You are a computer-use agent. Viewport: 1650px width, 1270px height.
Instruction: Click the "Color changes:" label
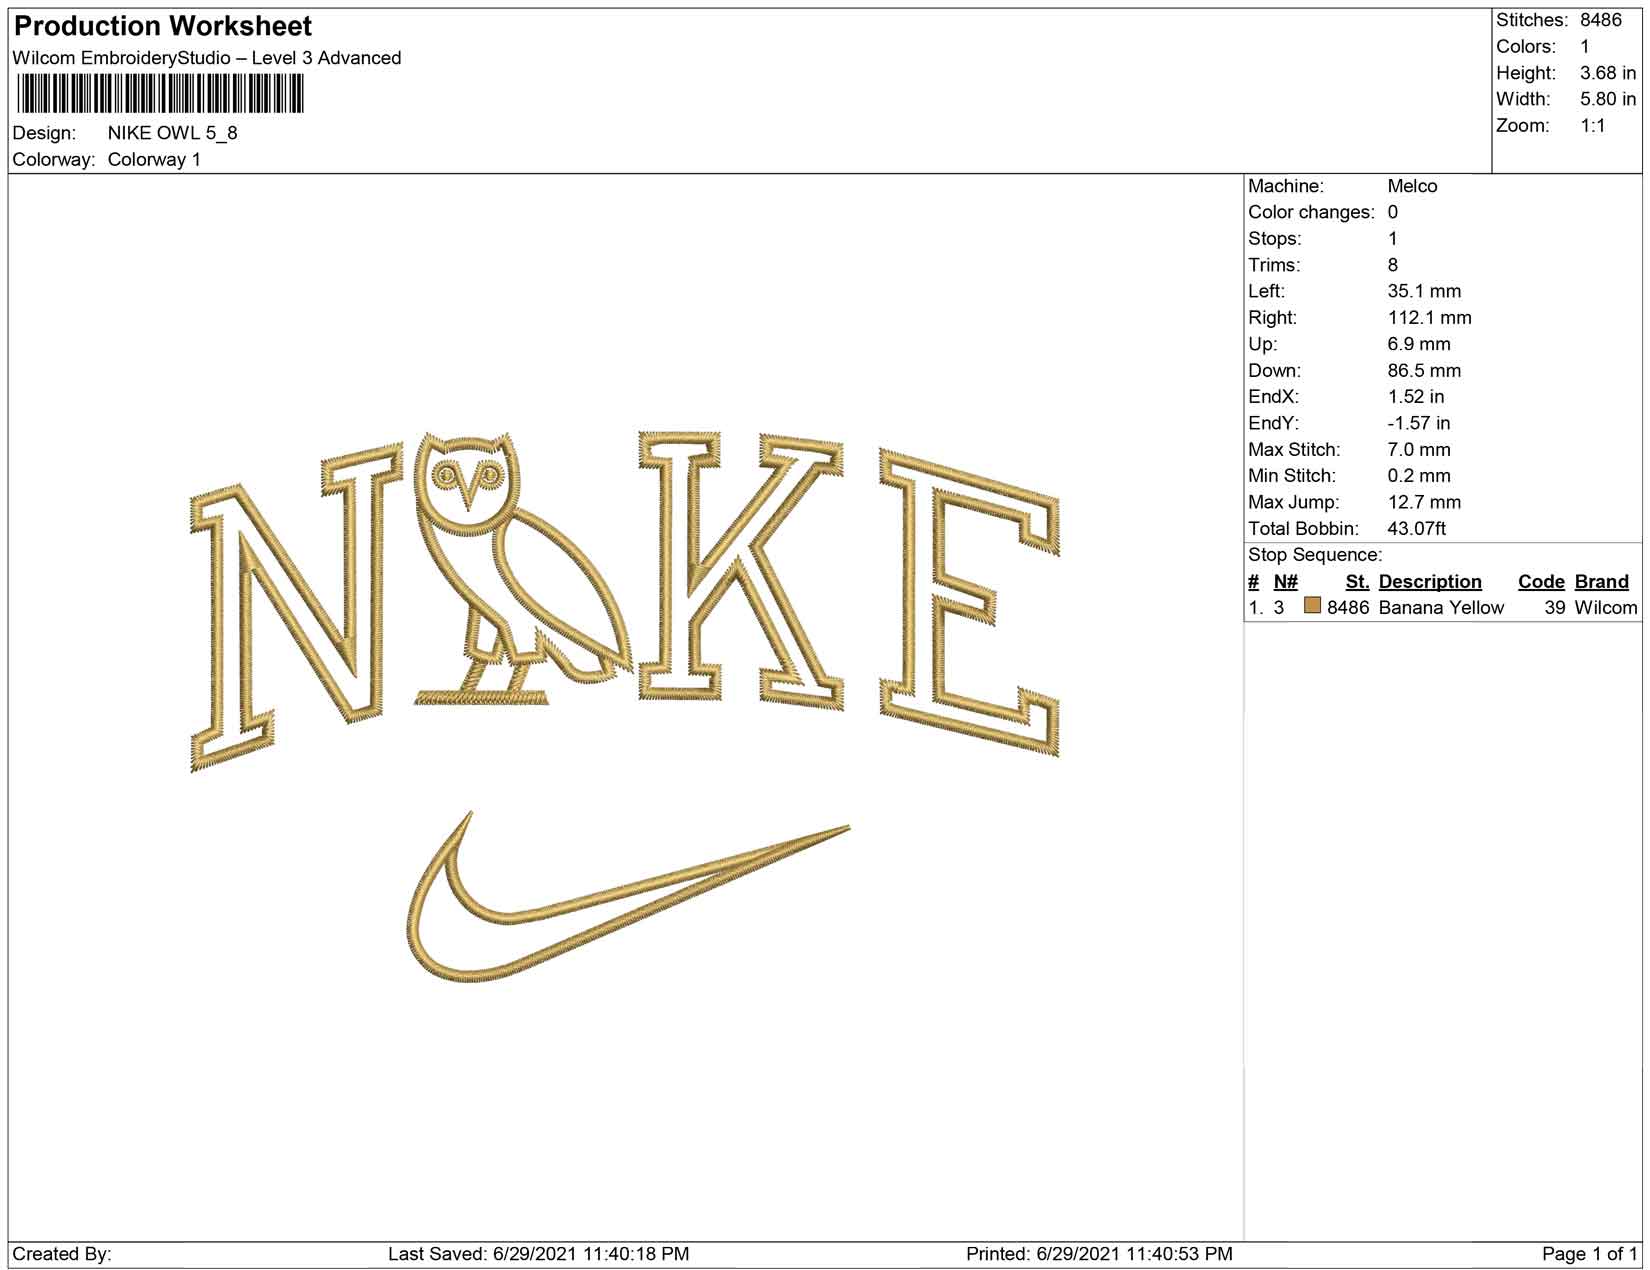[x=1312, y=212]
